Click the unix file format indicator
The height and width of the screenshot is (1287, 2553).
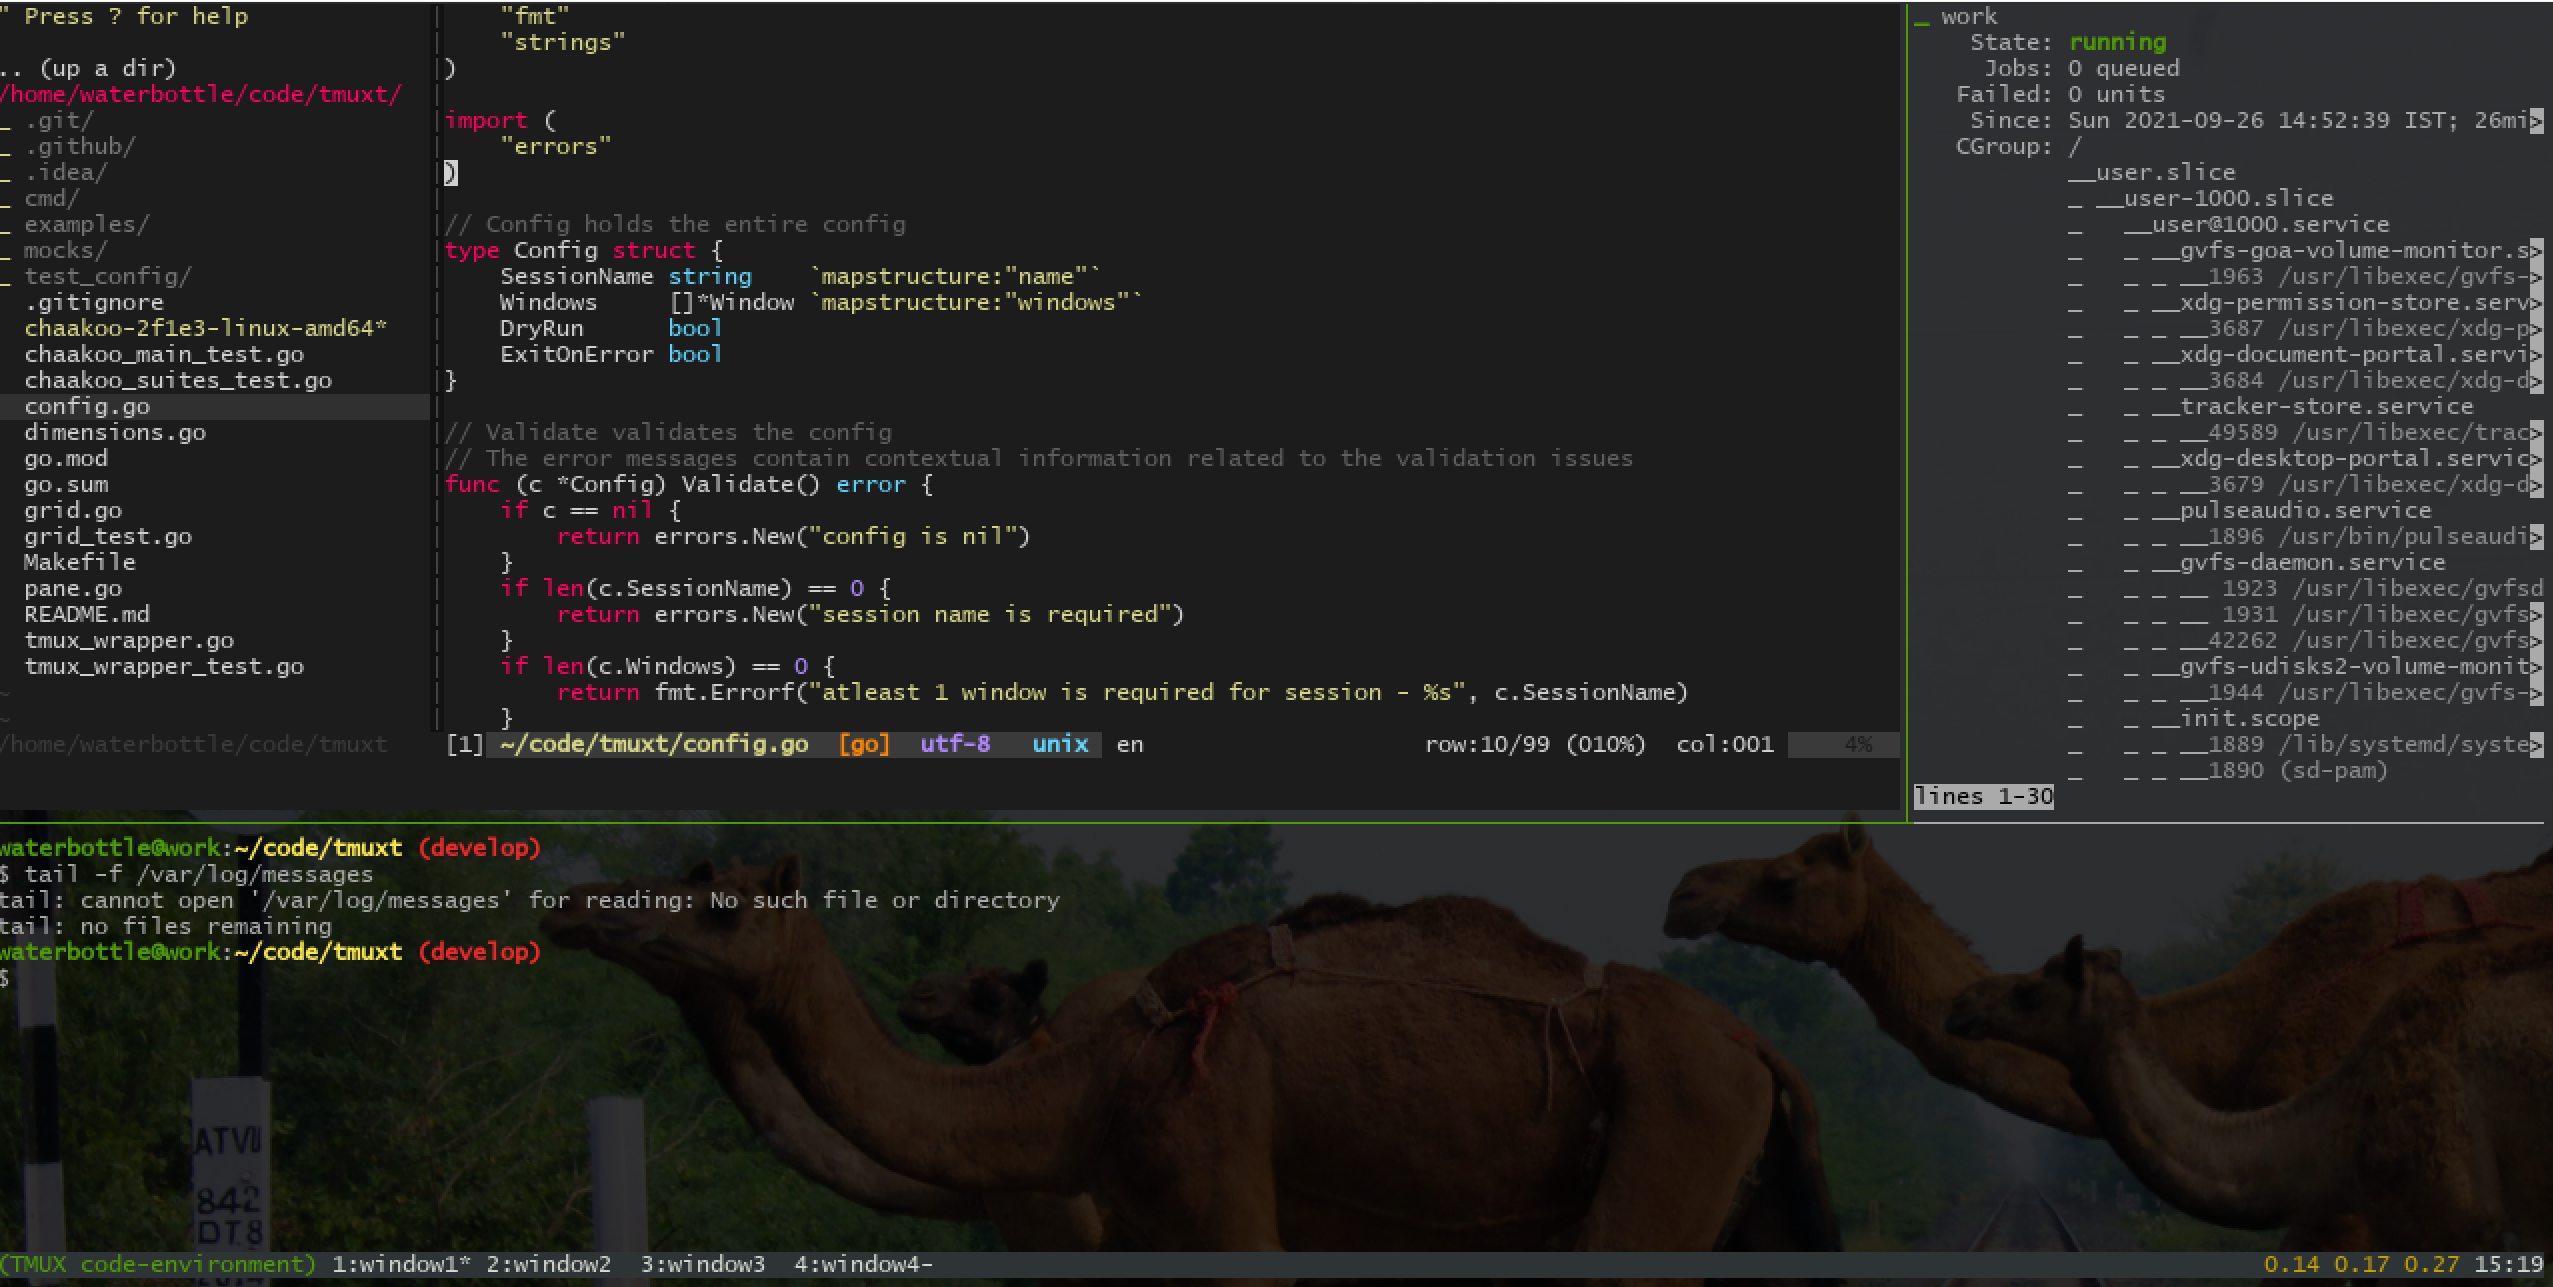(1059, 744)
